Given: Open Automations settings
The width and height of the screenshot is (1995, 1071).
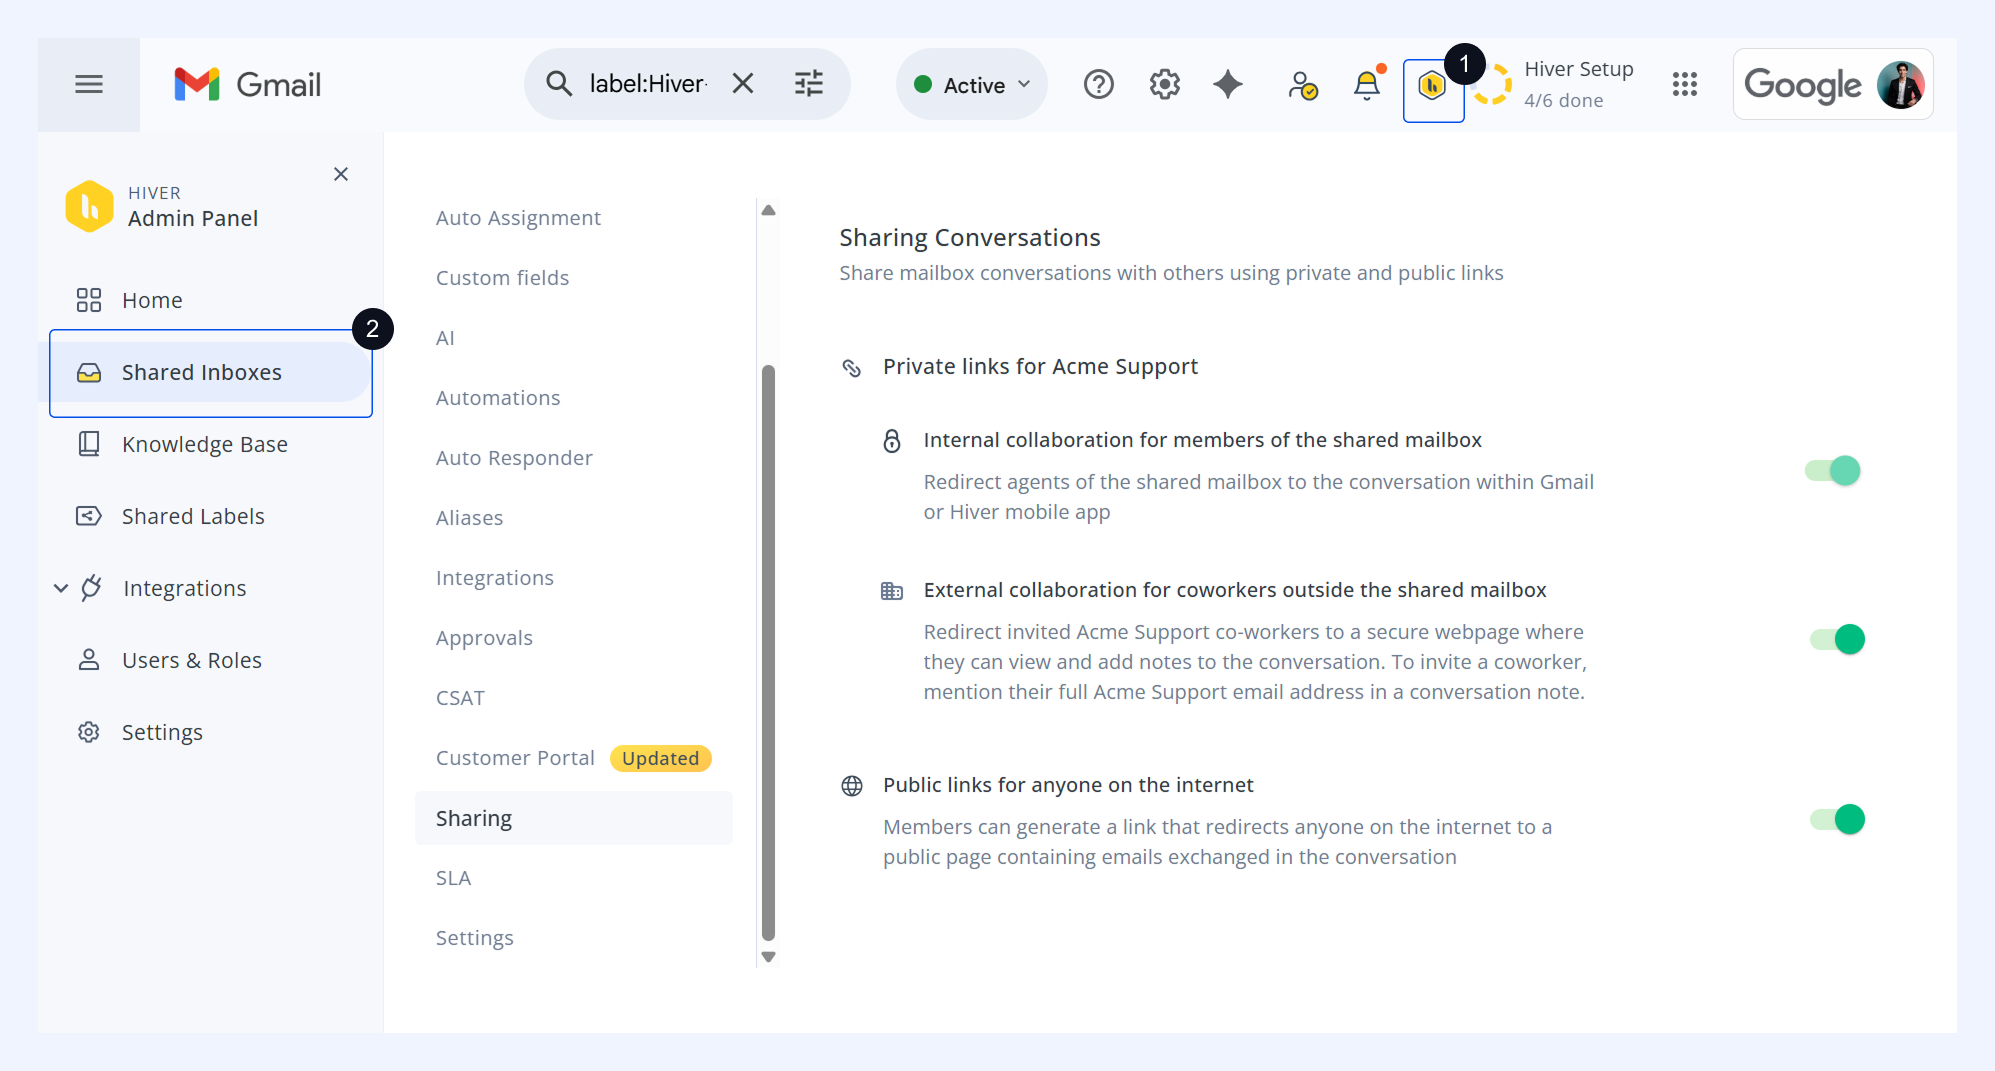Looking at the screenshot, I should tap(498, 398).
